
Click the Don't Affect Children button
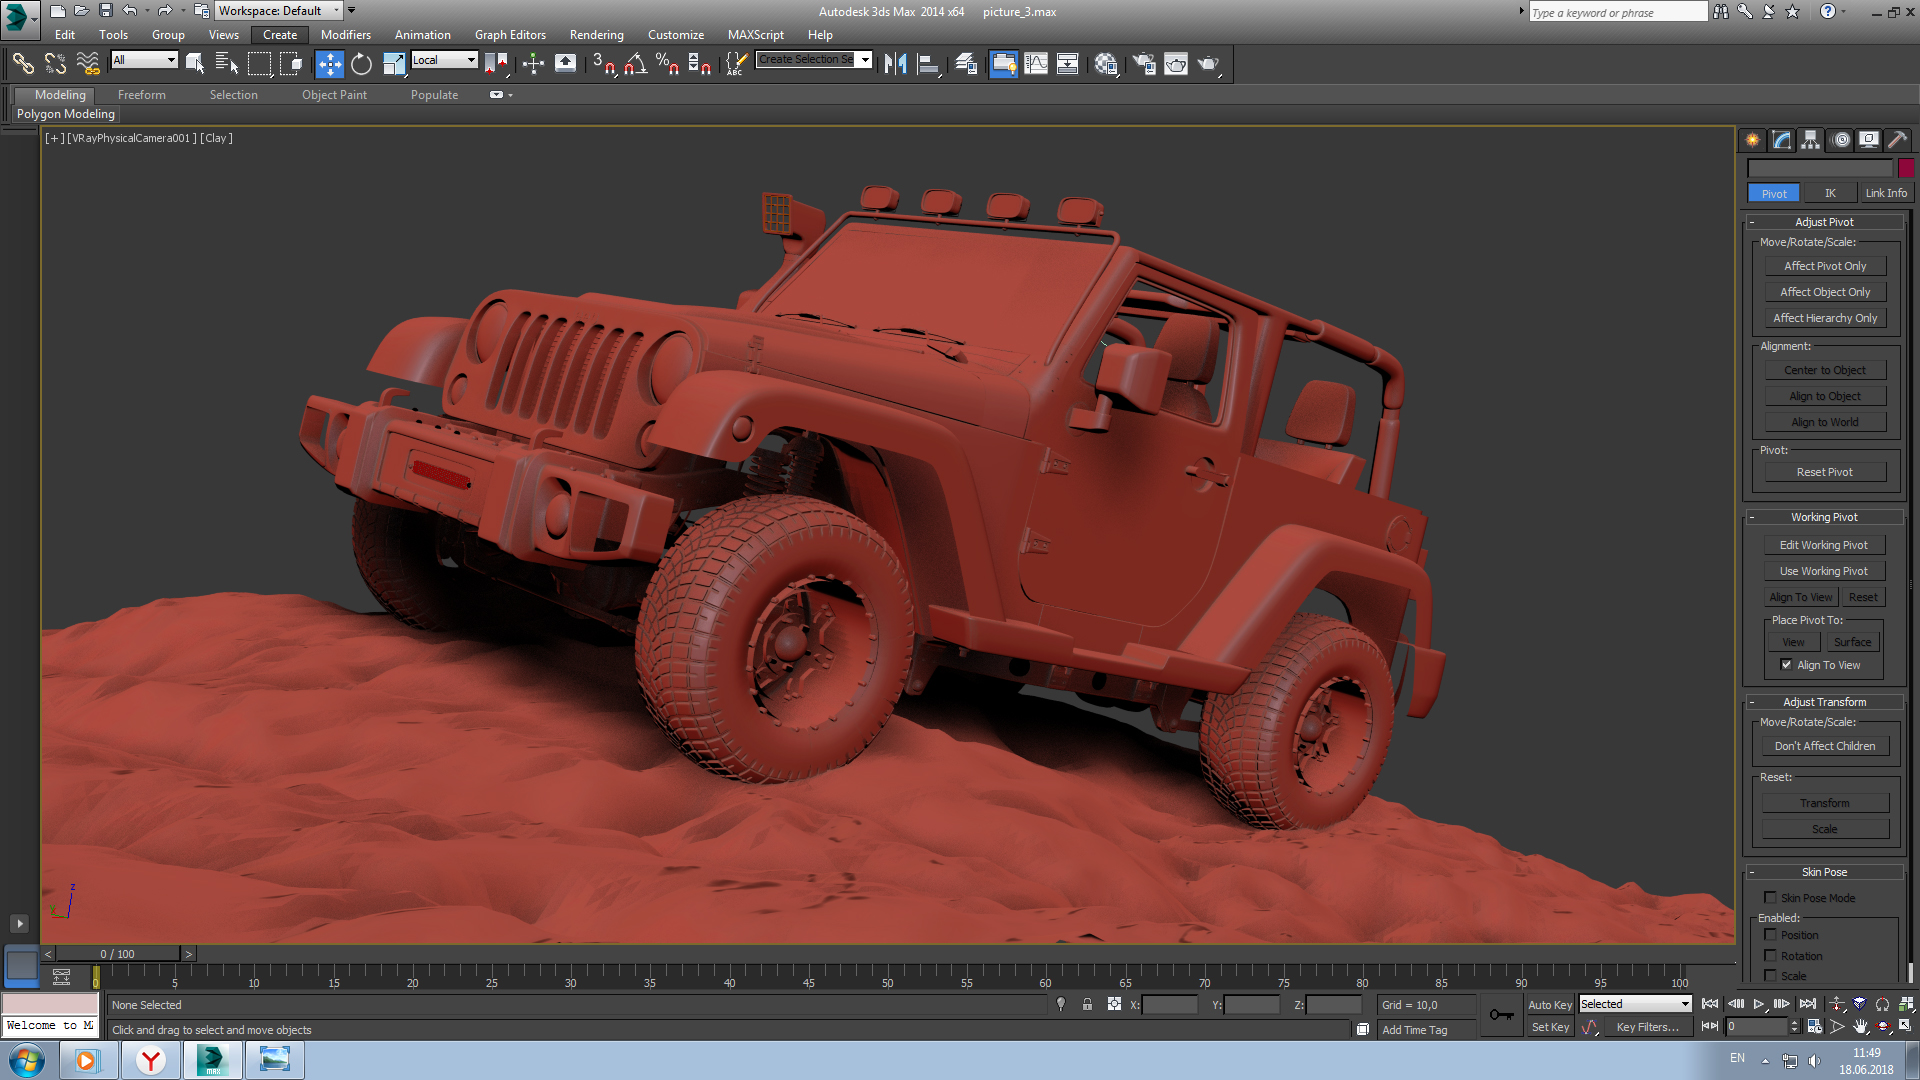click(1825, 746)
